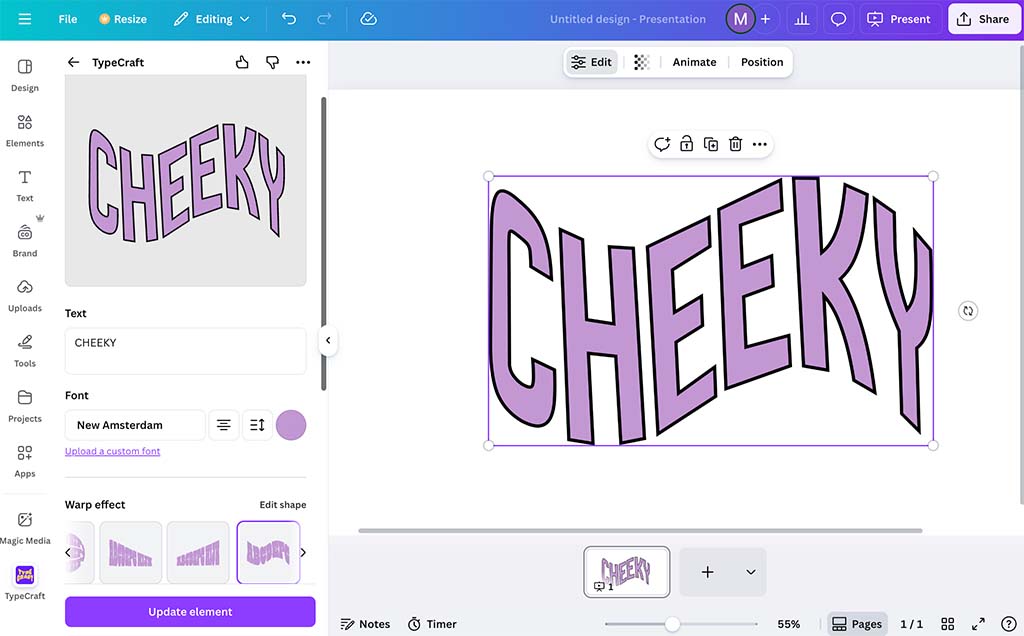Click inside the CHEEKY text field
Image resolution: width=1024 pixels, height=636 pixels.
tap(185, 348)
